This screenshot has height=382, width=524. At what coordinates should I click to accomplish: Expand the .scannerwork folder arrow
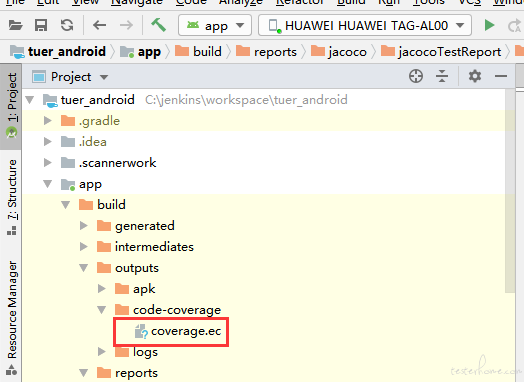click(48, 163)
